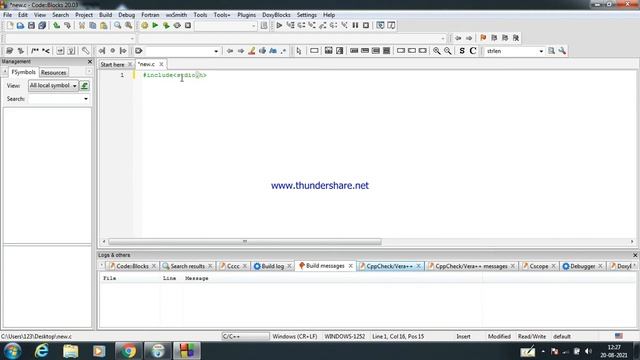The image size is (640, 360).
Task: Click the Windows (CR+LF) status entry
Action: 295,336
